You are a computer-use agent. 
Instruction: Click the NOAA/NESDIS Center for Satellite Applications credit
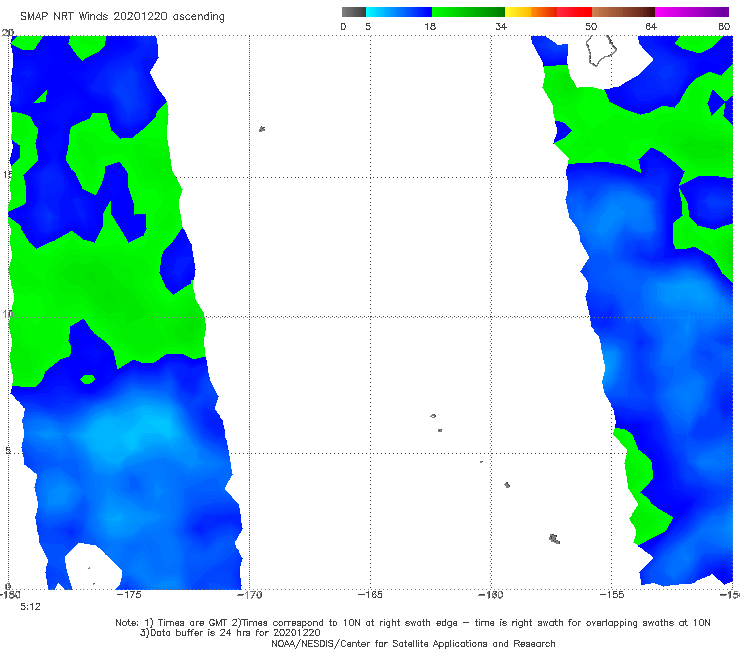[x=413, y=644]
